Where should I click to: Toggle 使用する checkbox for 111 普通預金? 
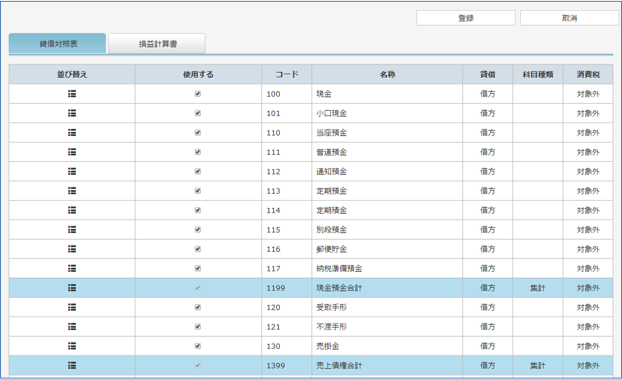click(x=198, y=152)
